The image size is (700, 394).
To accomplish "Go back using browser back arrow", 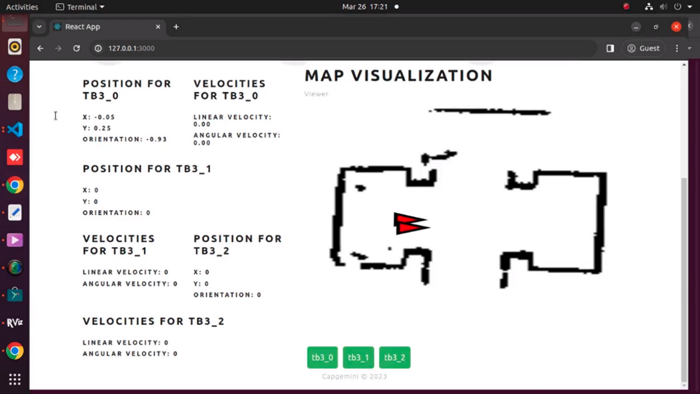I will pos(41,48).
